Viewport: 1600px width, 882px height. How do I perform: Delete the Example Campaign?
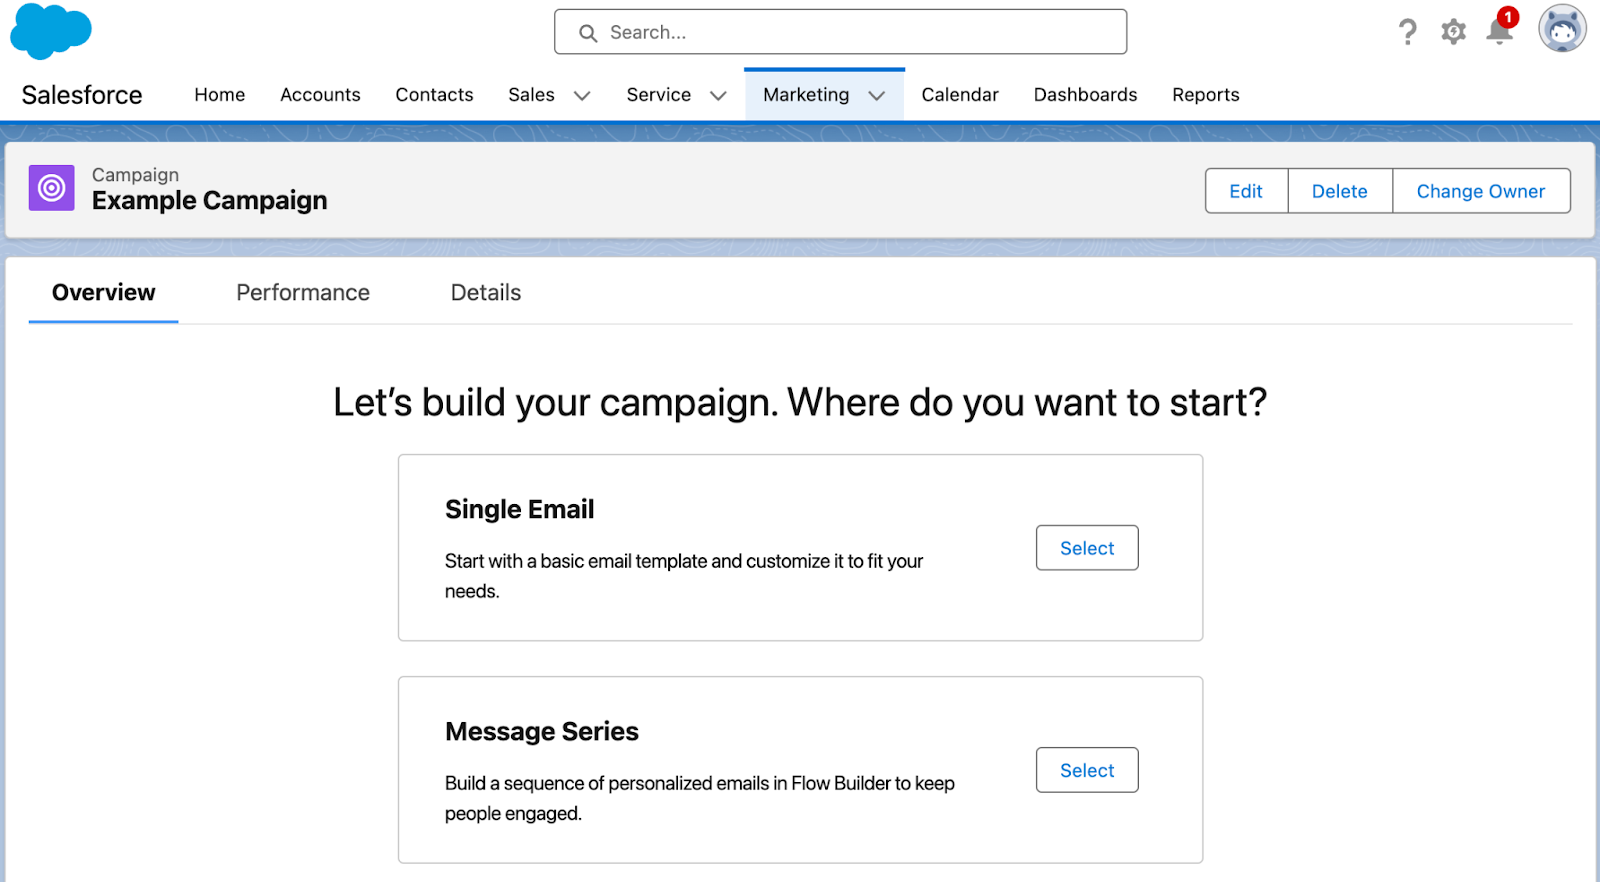tap(1340, 191)
